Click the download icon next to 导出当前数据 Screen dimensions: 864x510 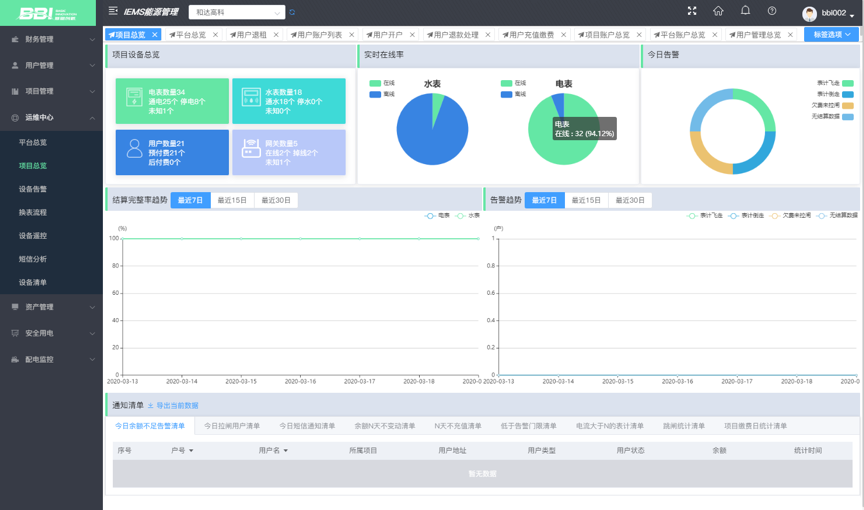pos(150,405)
